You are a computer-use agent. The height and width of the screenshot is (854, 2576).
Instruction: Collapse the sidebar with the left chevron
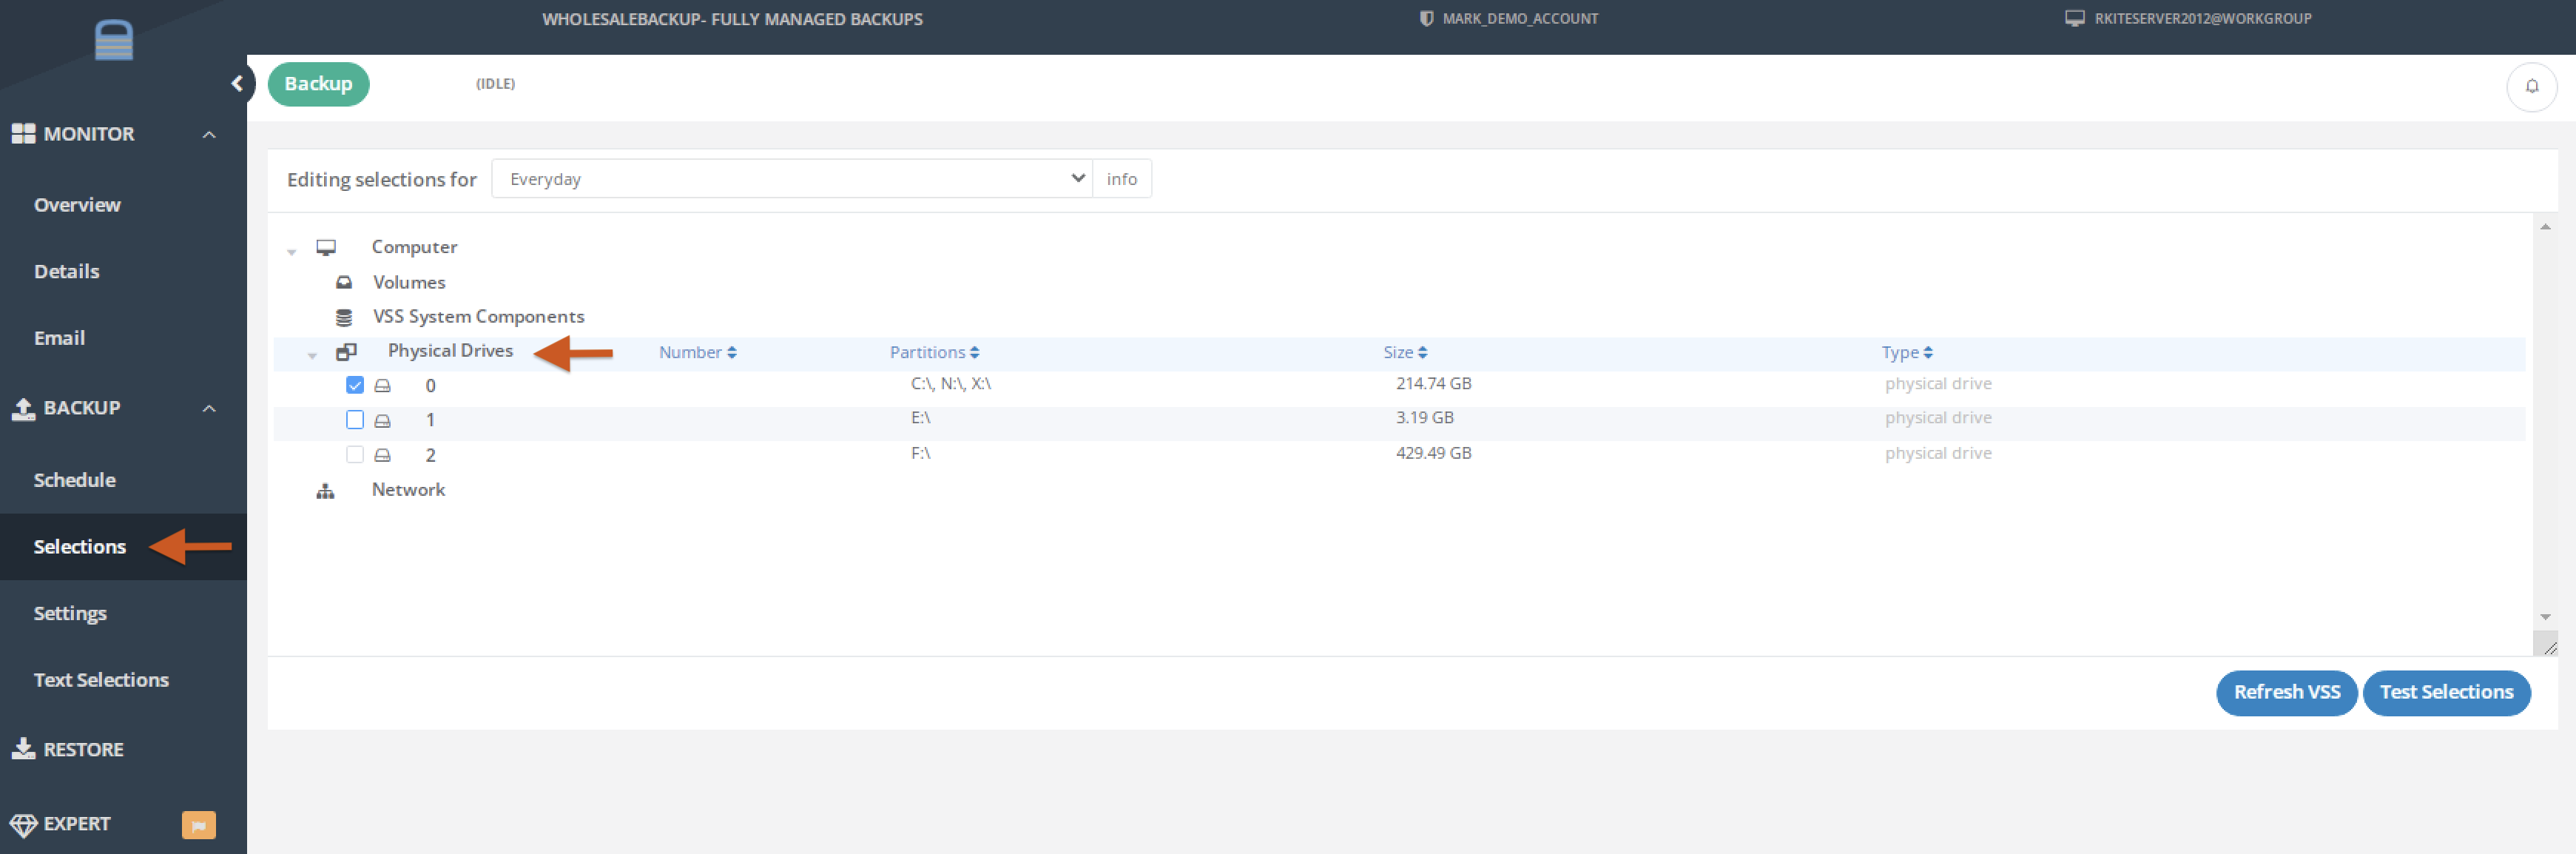237,83
